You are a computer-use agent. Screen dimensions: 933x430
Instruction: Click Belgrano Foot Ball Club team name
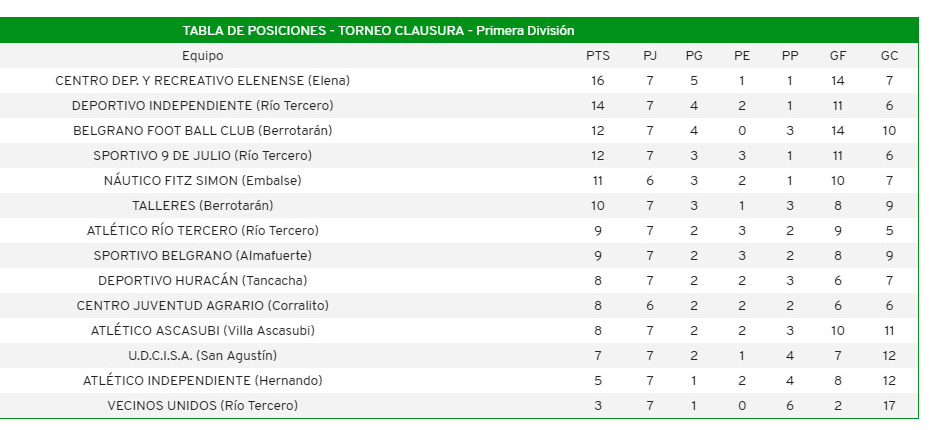tap(202, 131)
